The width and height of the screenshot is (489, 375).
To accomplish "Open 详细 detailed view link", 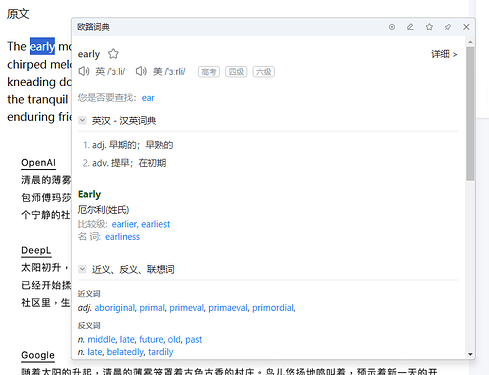I will (444, 54).
